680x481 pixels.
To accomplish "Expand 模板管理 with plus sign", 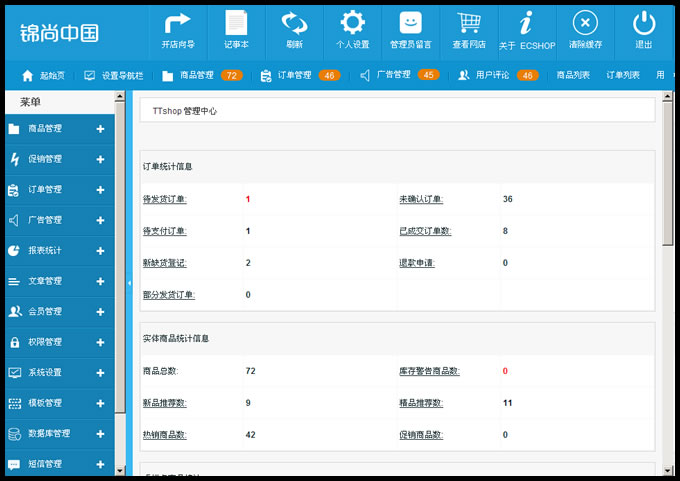I will 100,403.
